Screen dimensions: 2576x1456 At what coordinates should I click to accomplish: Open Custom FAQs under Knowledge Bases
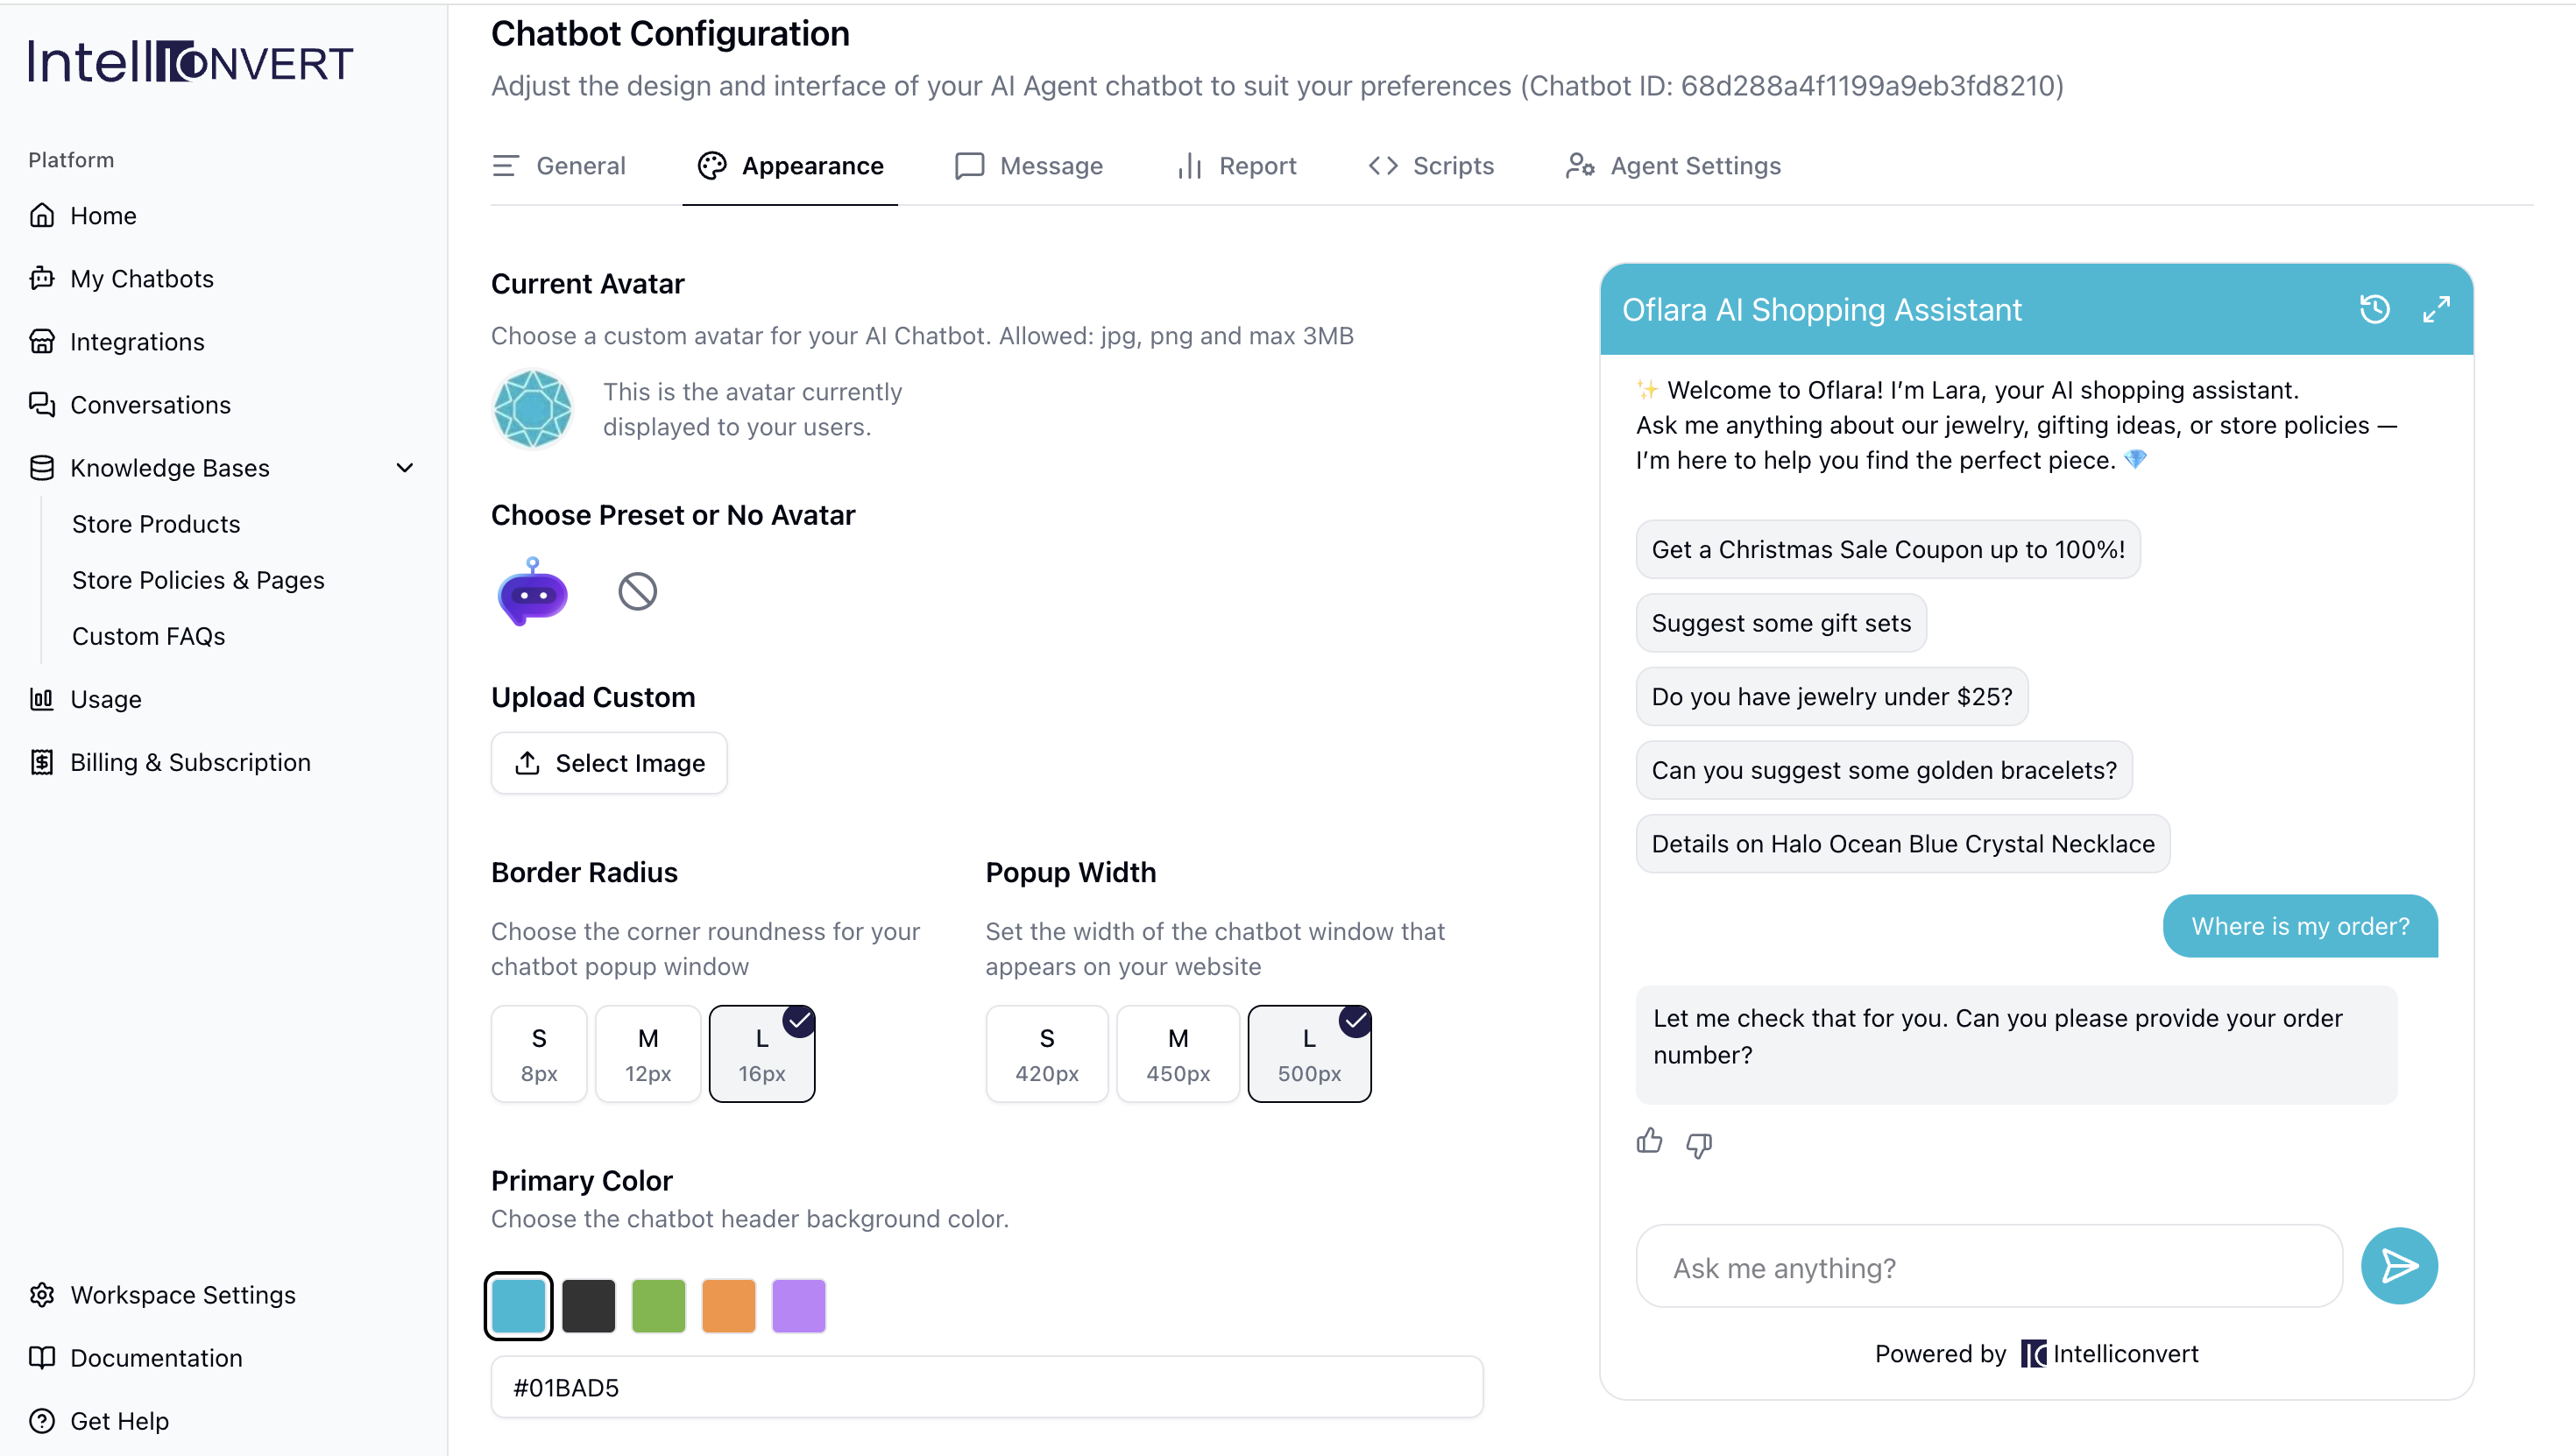(x=148, y=636)
